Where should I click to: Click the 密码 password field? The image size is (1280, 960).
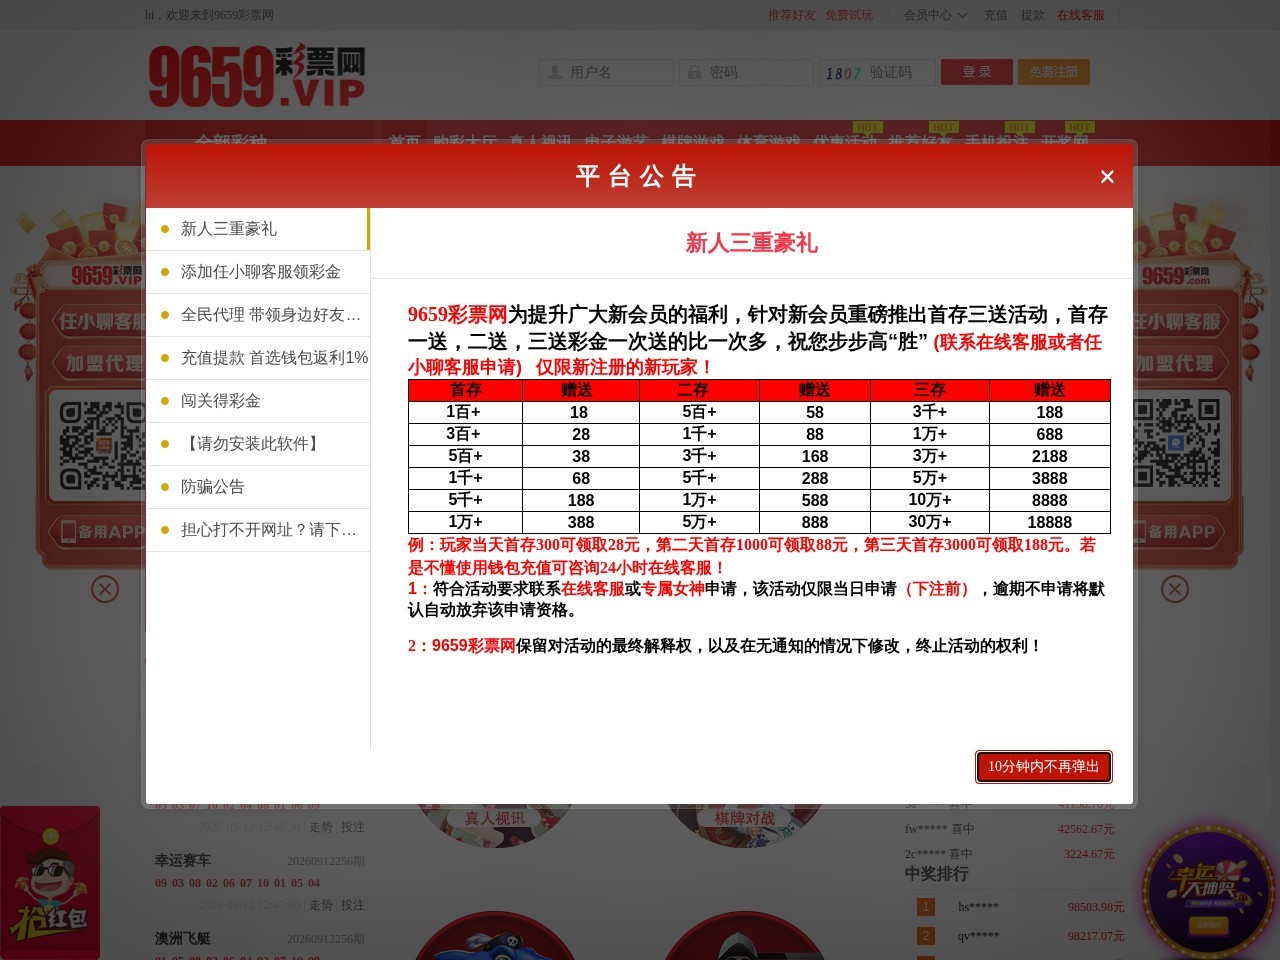pos(746,72)
